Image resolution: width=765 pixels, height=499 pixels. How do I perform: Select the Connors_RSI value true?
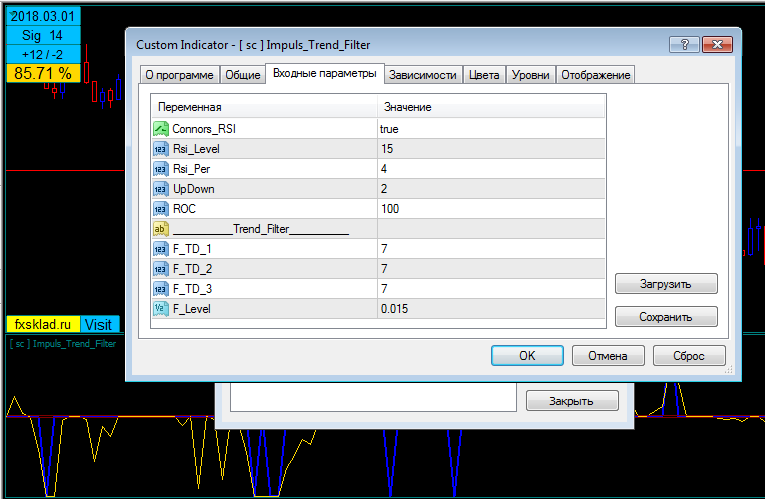(491, 129)
